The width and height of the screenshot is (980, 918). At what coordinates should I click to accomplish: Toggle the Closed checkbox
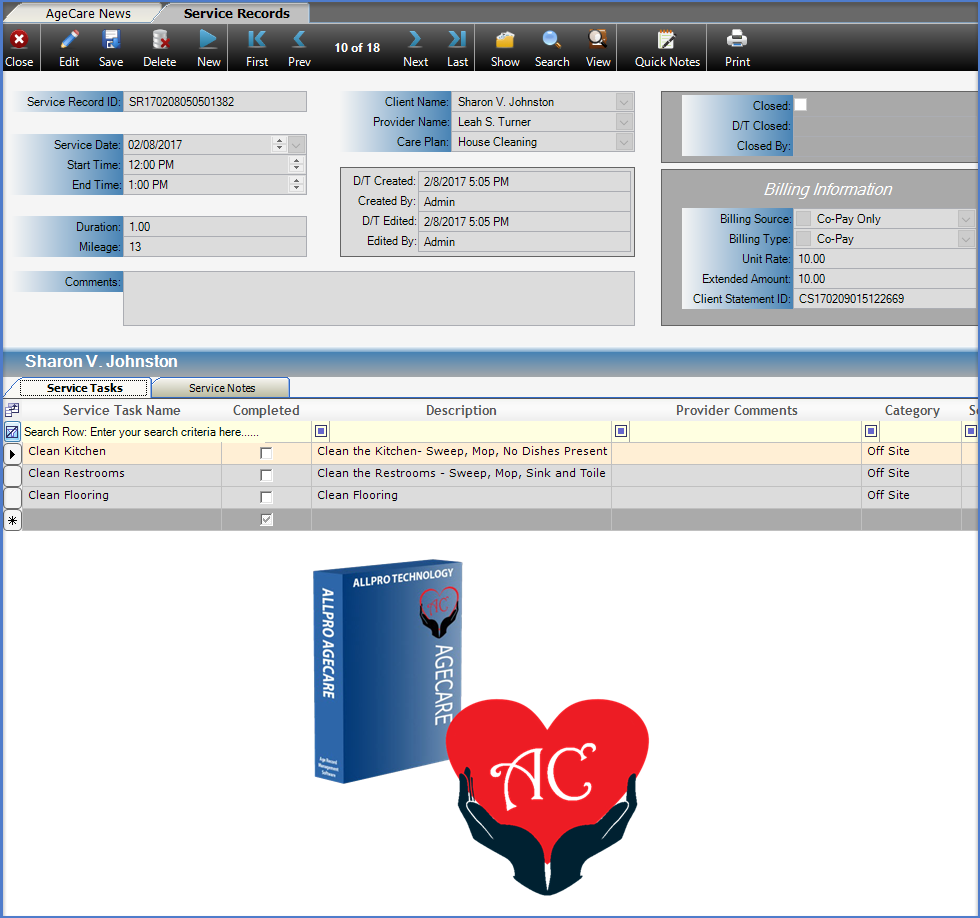(800, 105)
